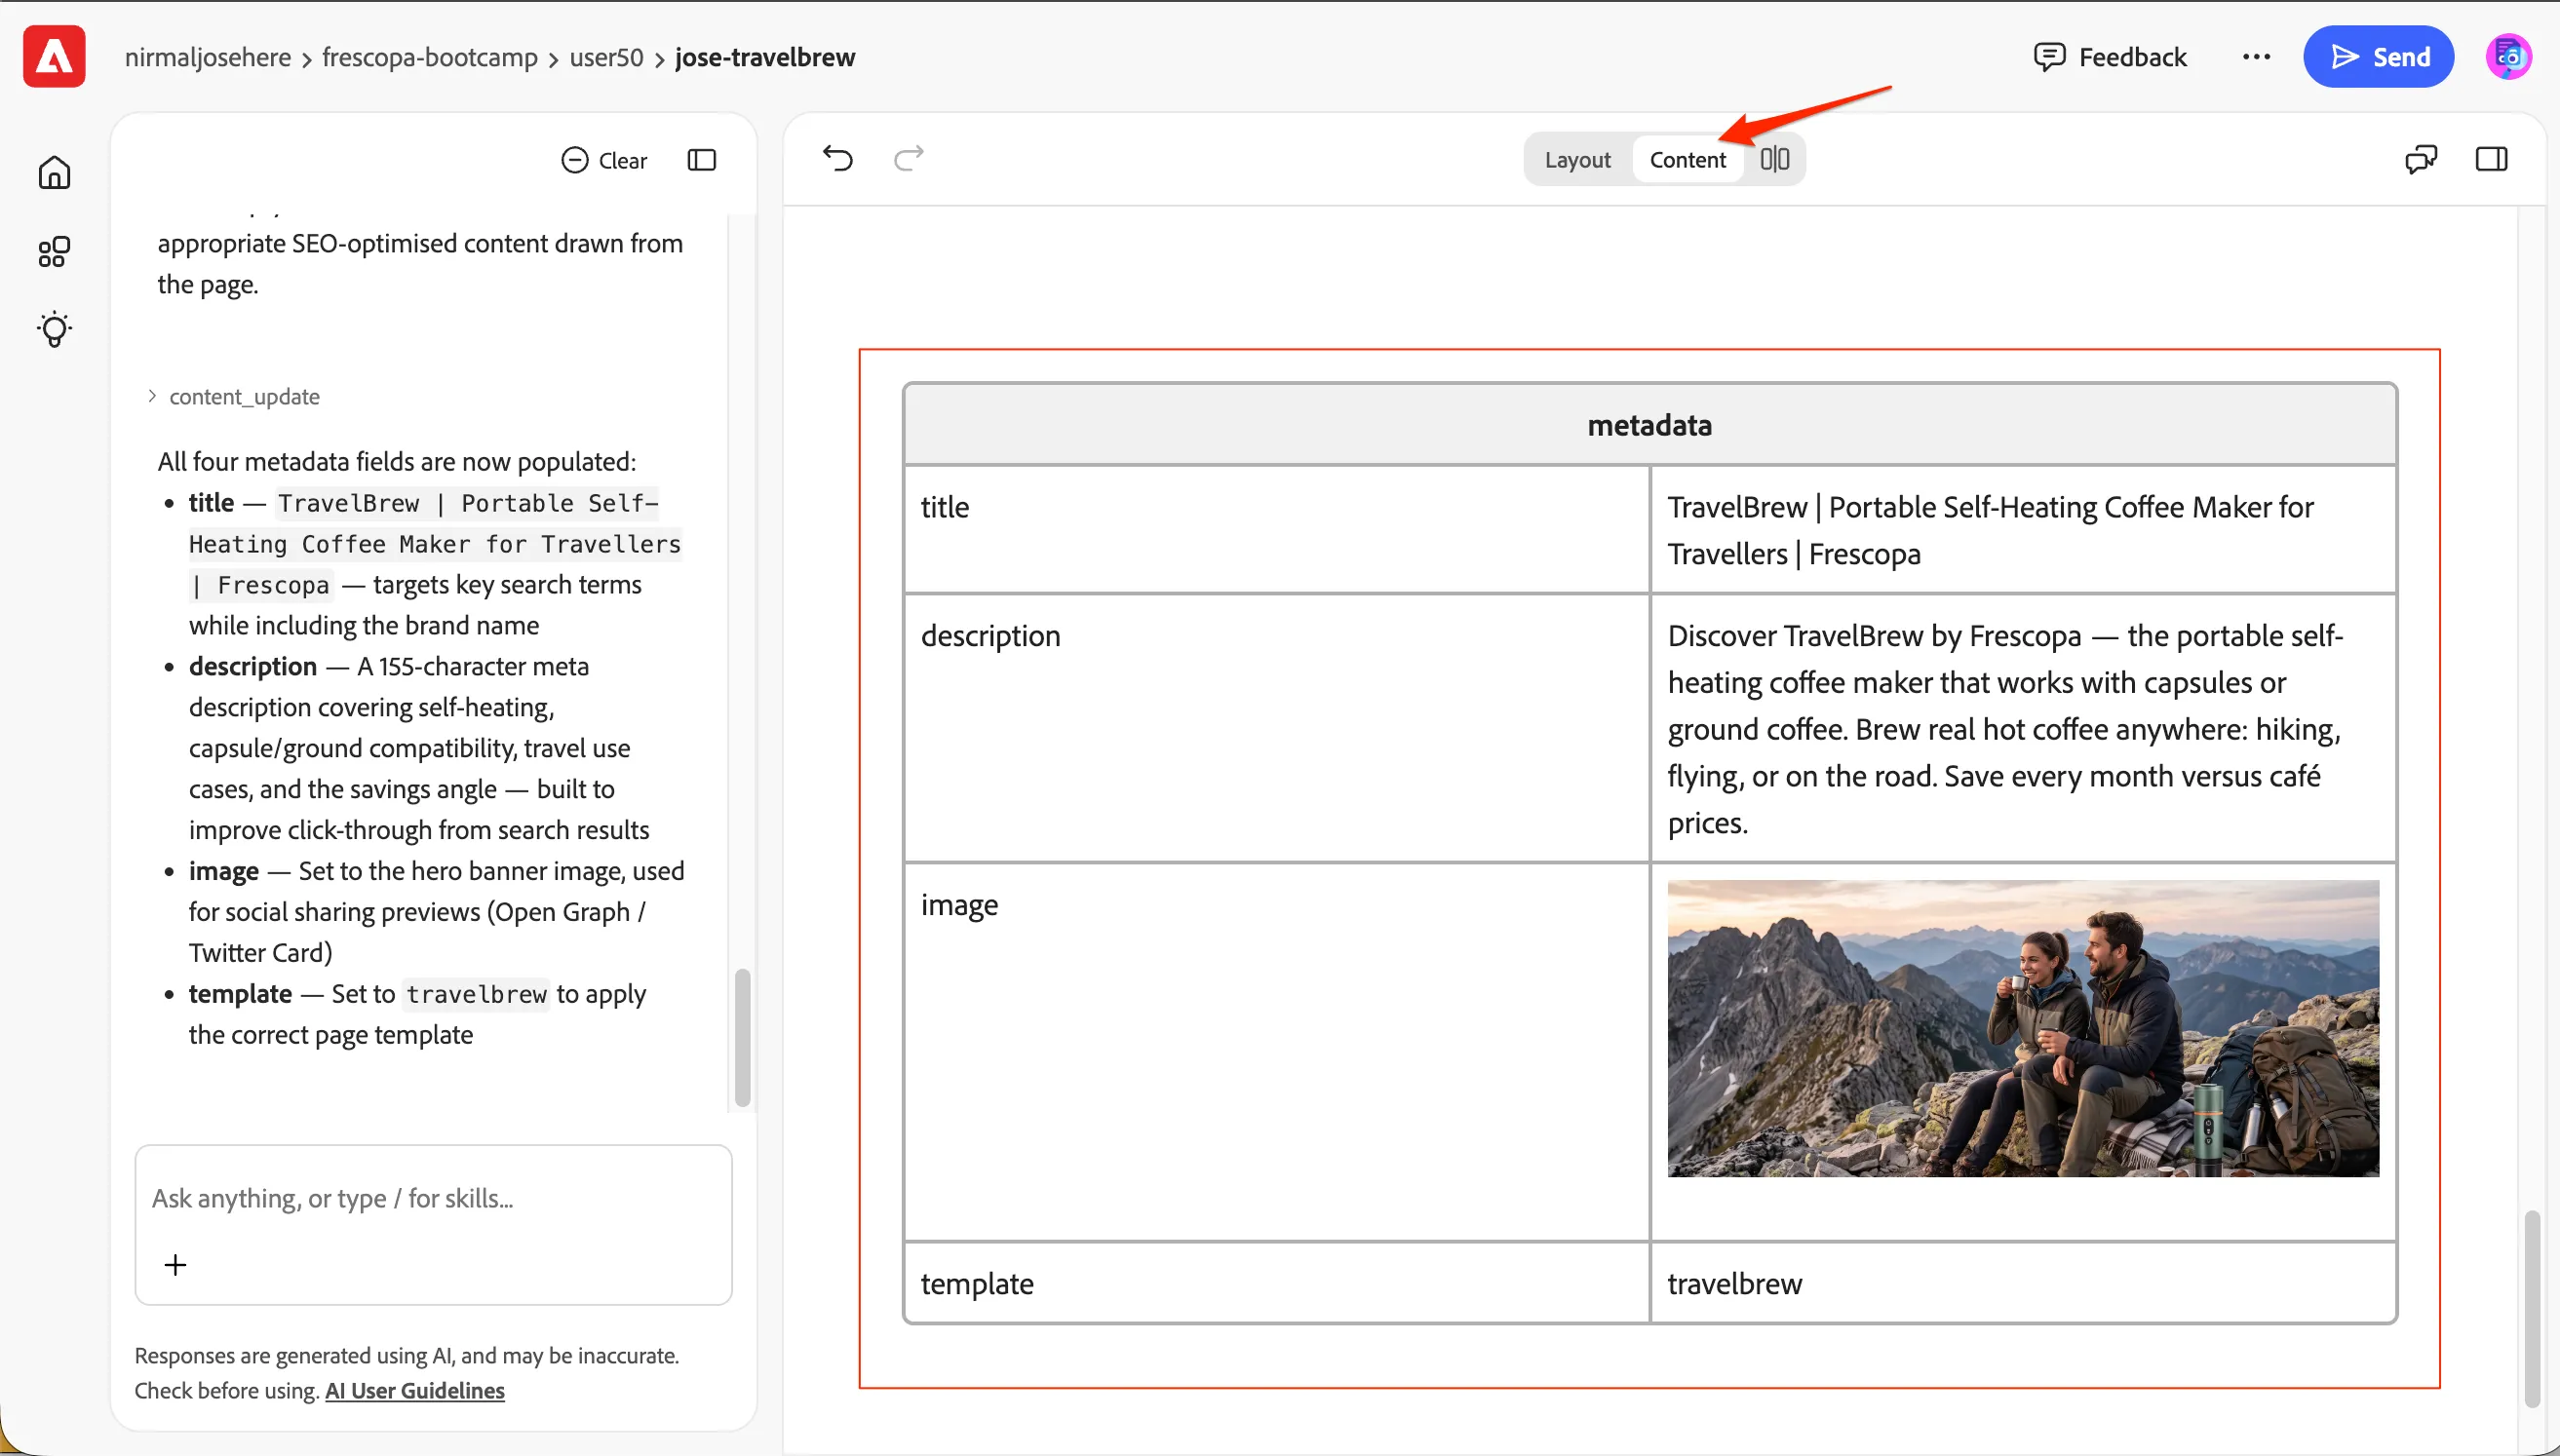Click the Send button
2560x1456 pixels.
pos(2378,57)
